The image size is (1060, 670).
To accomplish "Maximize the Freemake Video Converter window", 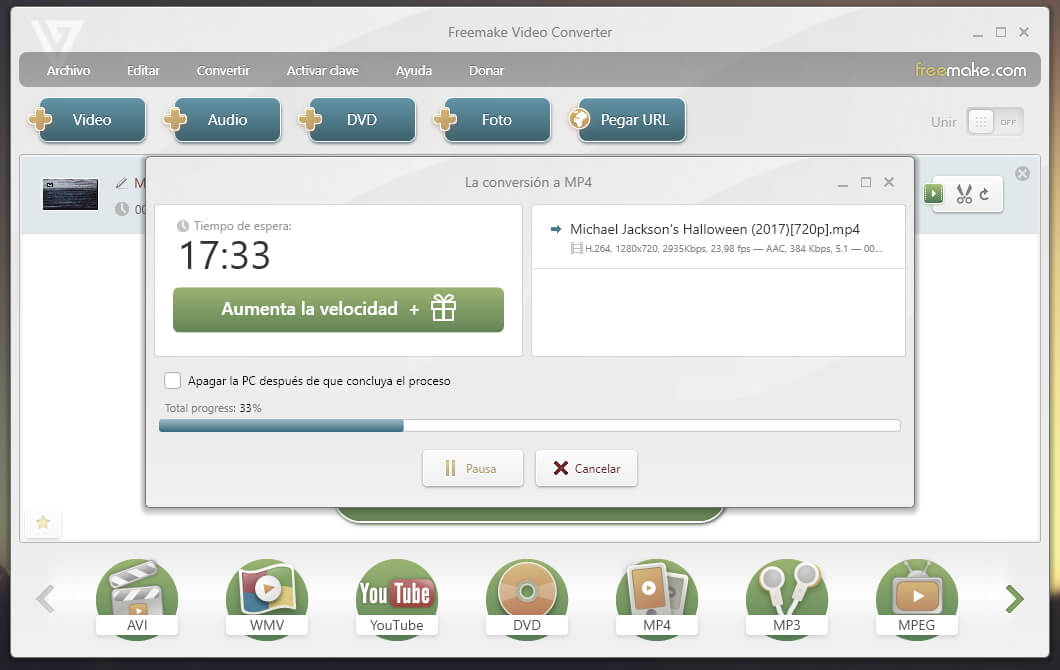I will pyautogui.click(x=1001, y=32).
